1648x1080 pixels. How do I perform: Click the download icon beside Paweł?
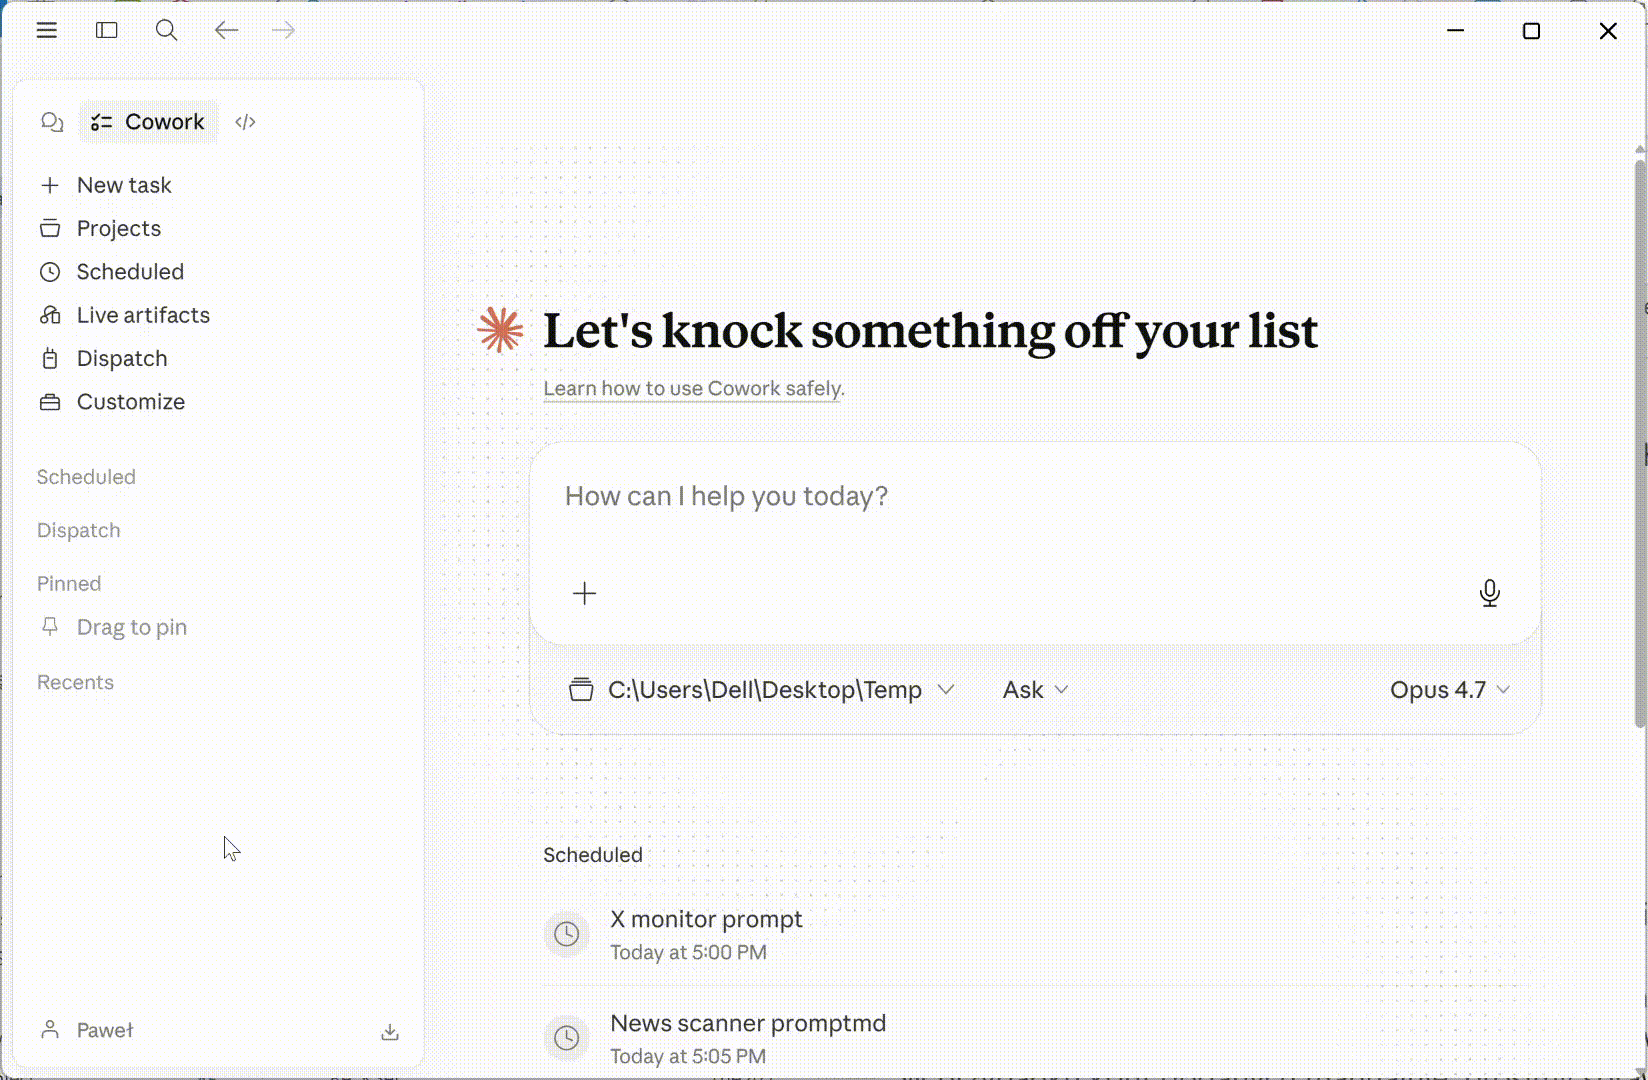point(390,1032)
